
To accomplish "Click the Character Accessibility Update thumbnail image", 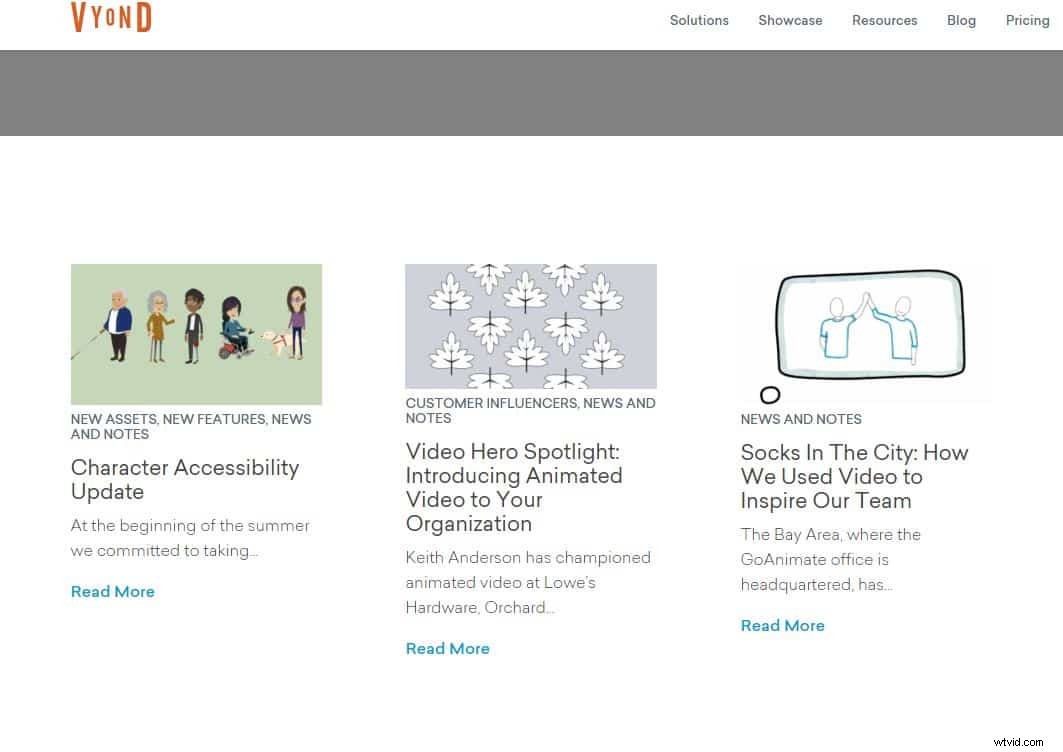I will coord(196,333).
